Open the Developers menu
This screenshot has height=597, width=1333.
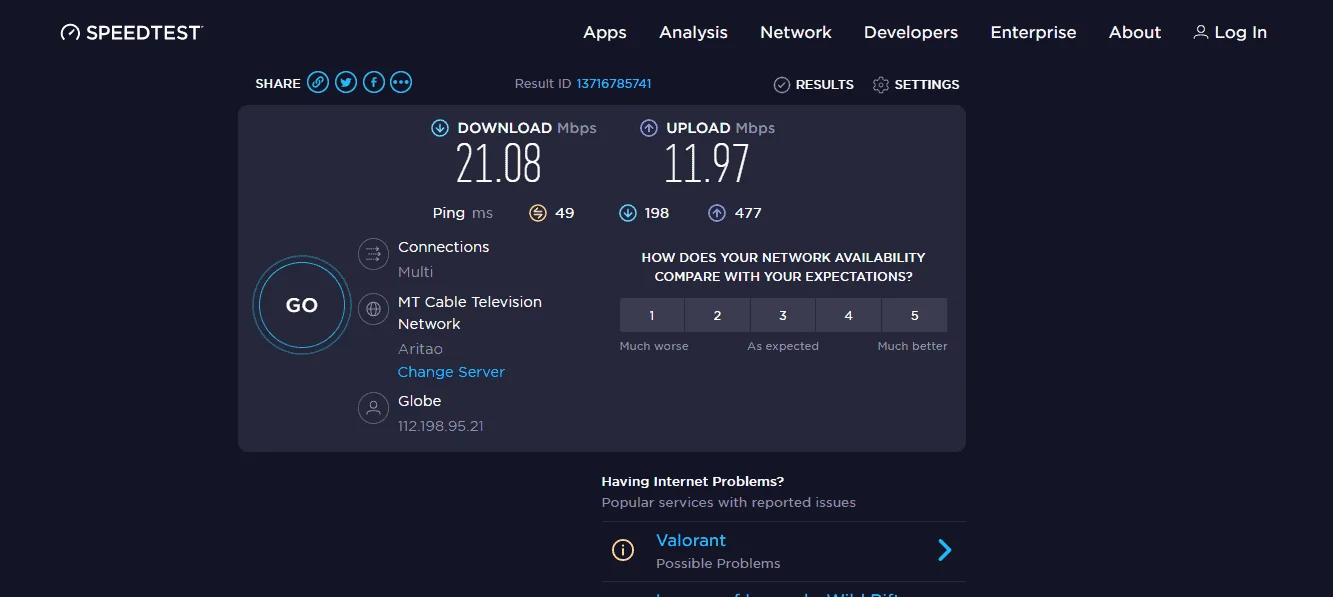point(911,32)
